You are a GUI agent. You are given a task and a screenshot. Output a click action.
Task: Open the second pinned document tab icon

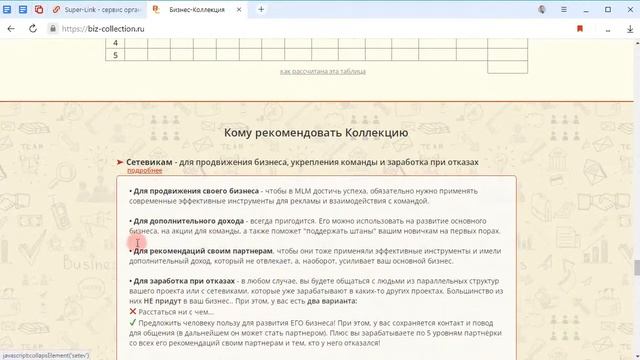(x=23, y=9)
